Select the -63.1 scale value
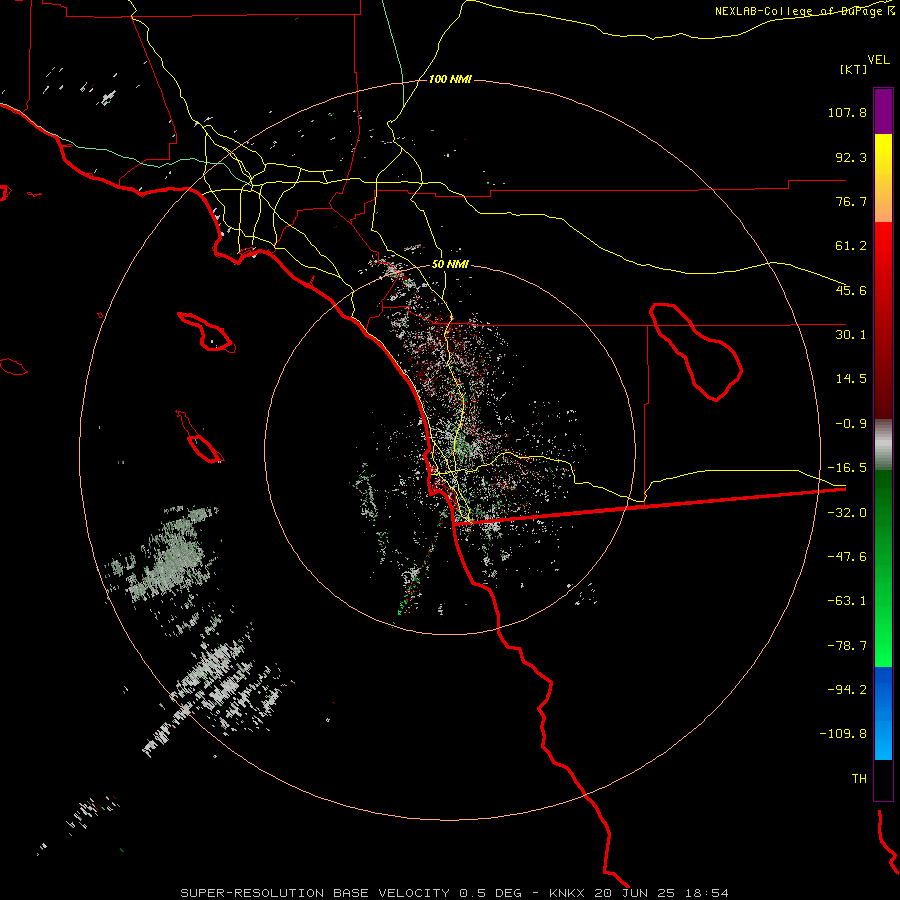 point(847,601)
